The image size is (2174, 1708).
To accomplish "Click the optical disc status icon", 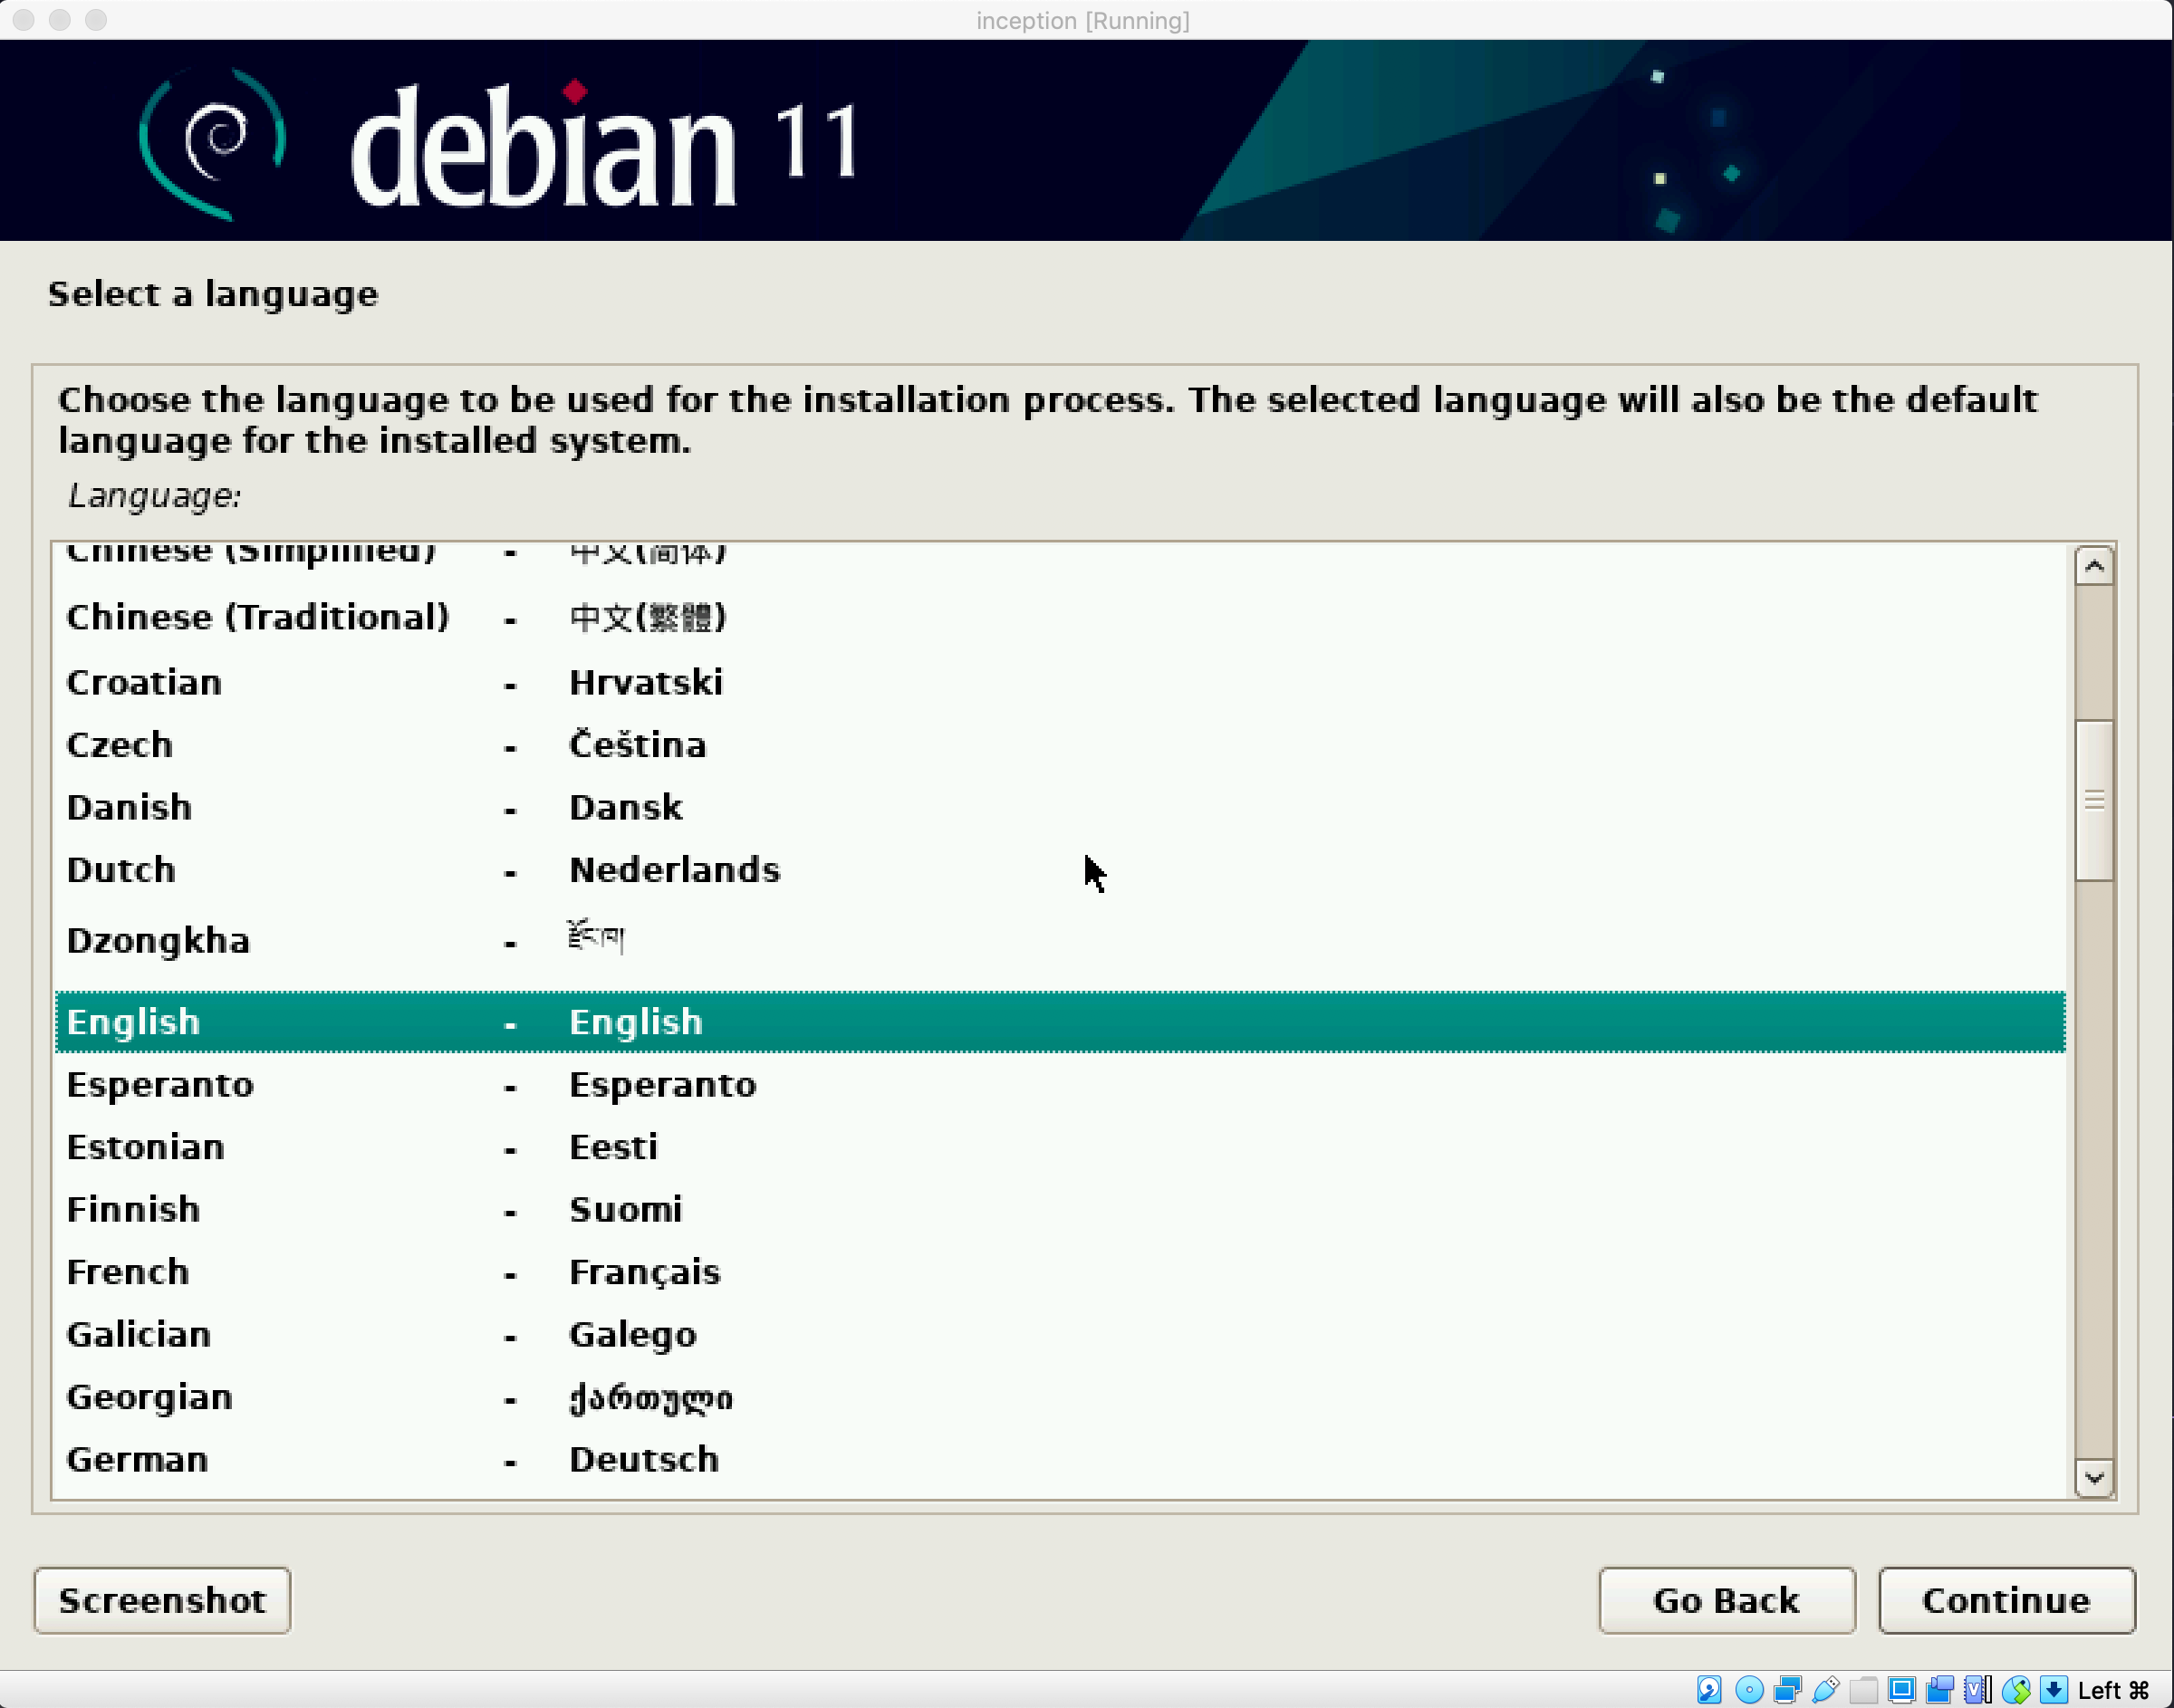I will pos(1749,1690).
